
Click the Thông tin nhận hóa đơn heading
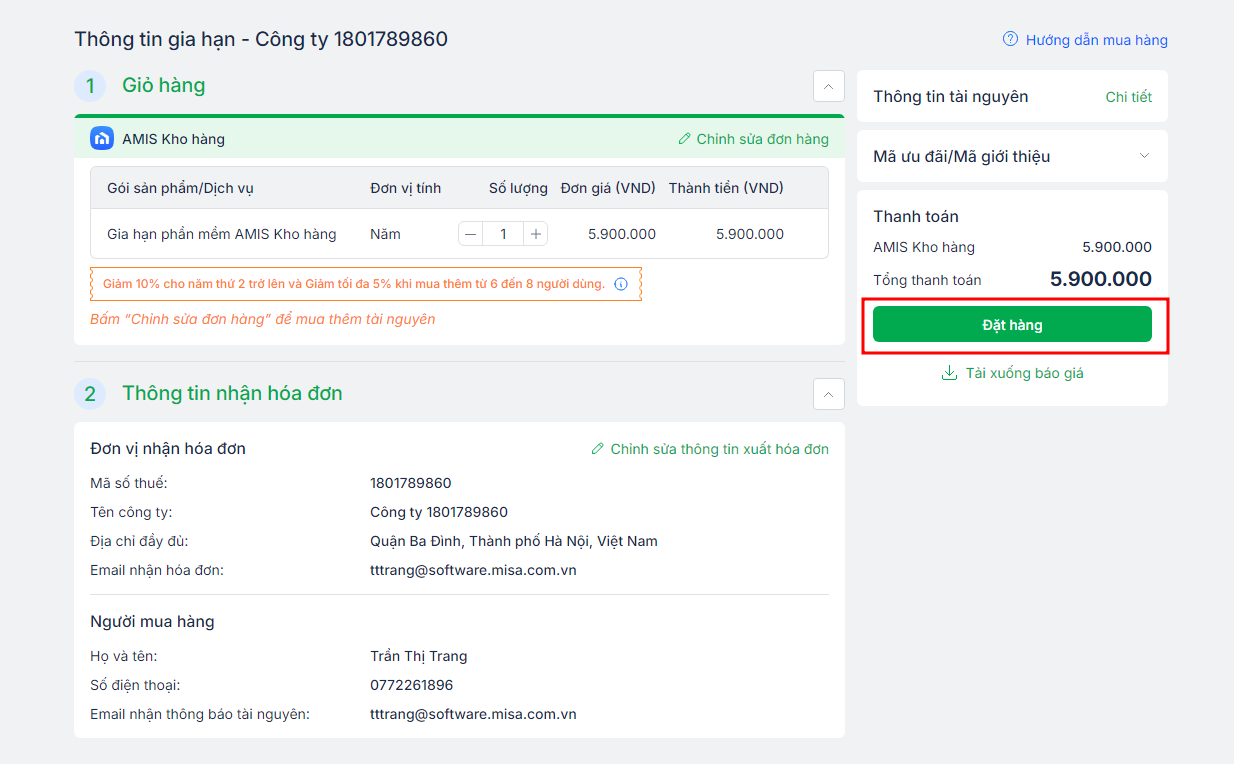tap(232, 394)
